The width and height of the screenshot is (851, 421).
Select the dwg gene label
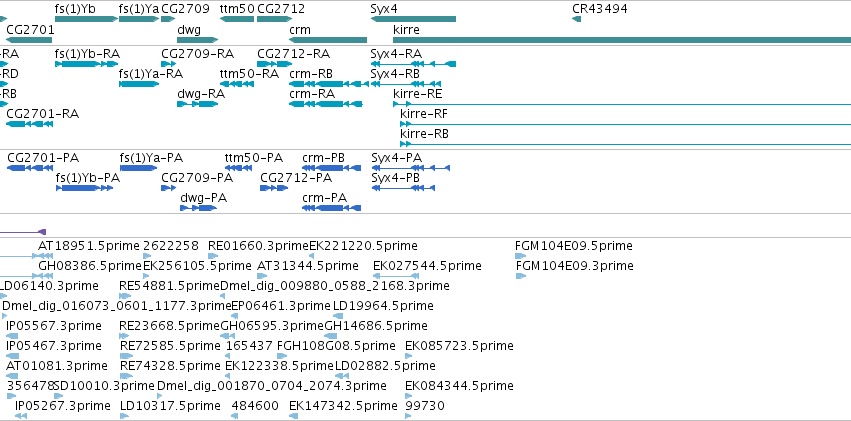pyautogui.click(x=189, y=29)
